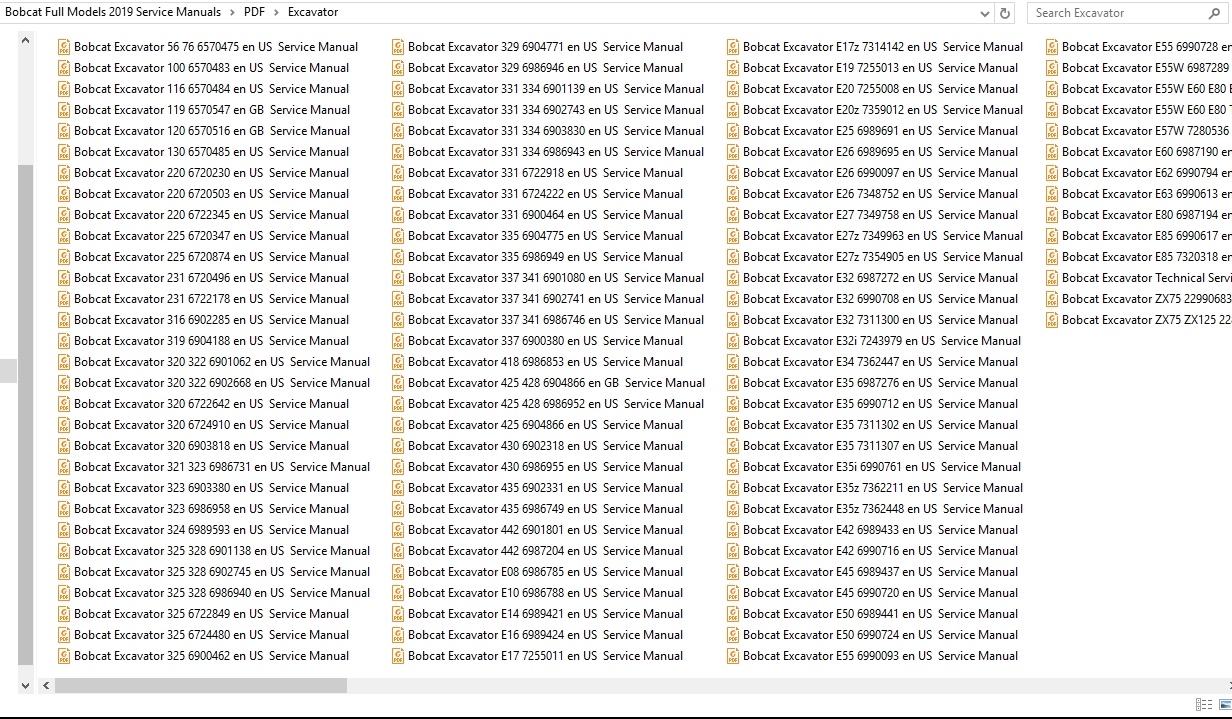Screen dimensions: 1232x719
Task: Click PDF icon of Excavator 324 6989593 manual
Action: coord(64,530)
